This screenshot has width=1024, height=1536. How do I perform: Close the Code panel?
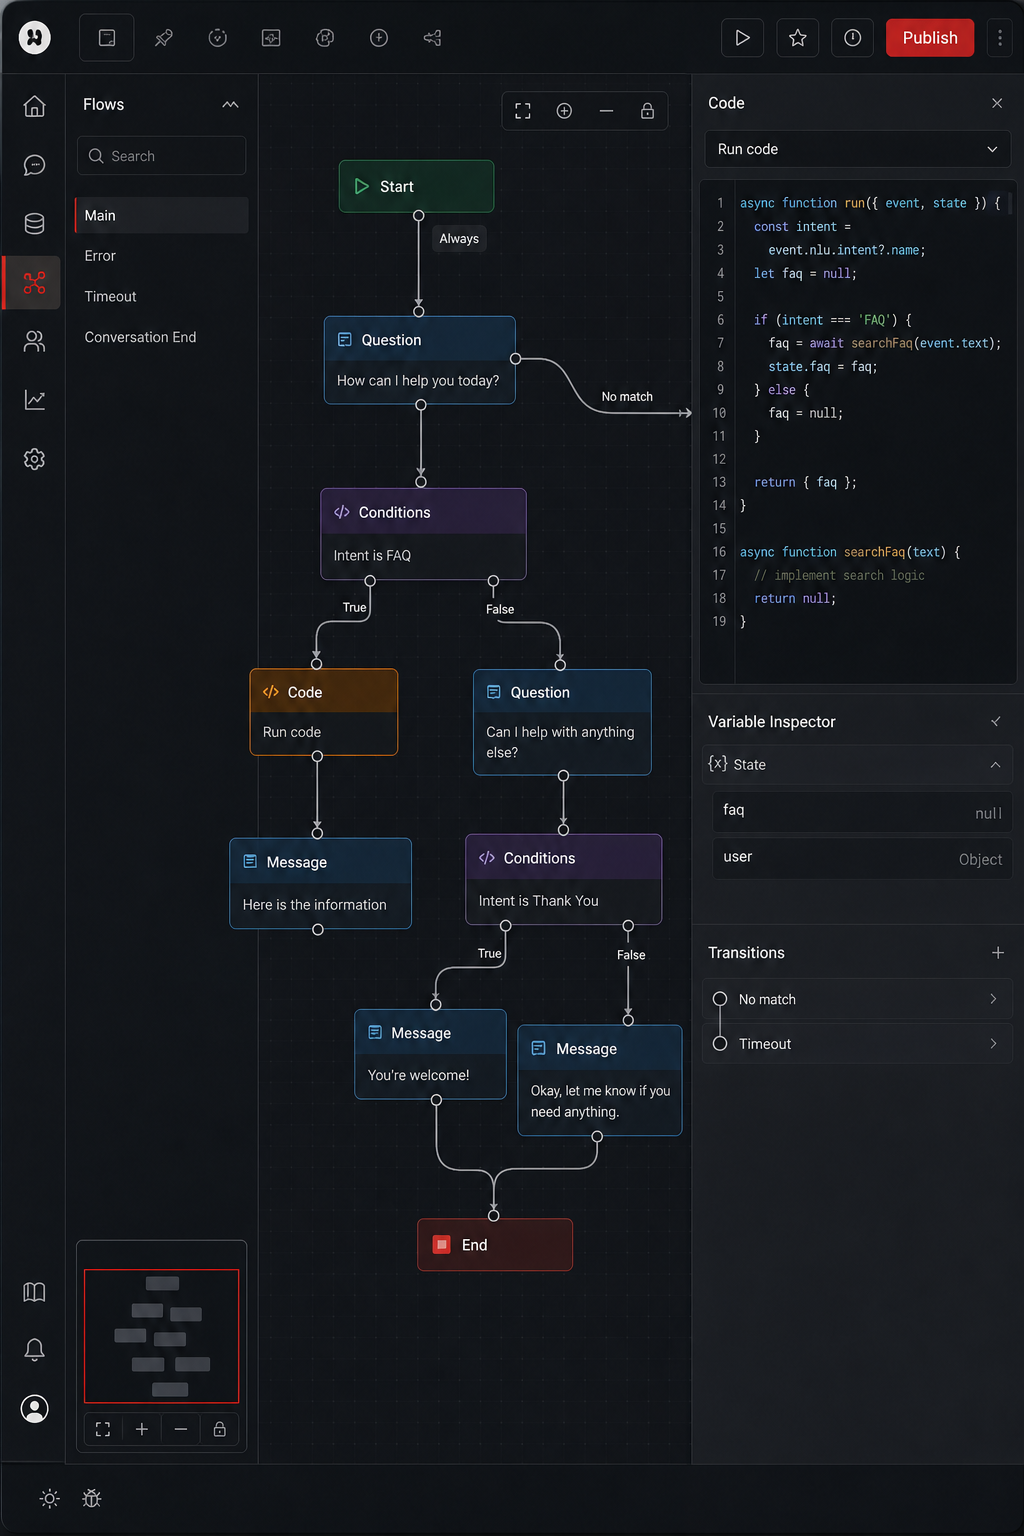tap(997, 103)
